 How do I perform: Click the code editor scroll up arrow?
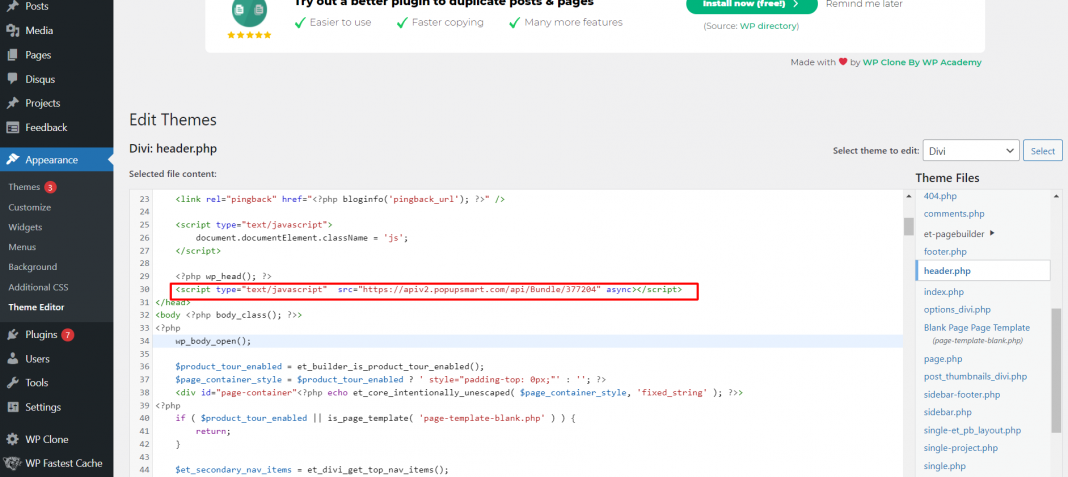[x=909, y=196]
